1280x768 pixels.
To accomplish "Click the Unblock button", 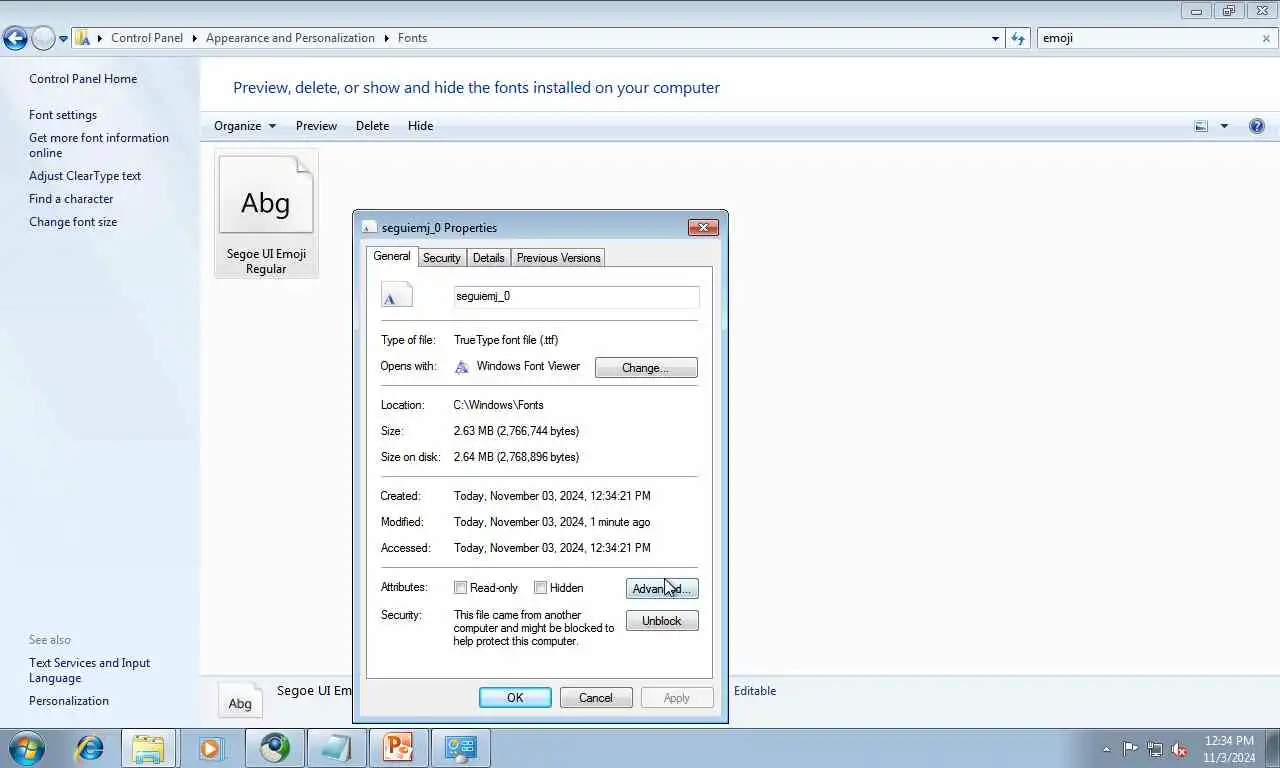I will click(x=662, y=621).
